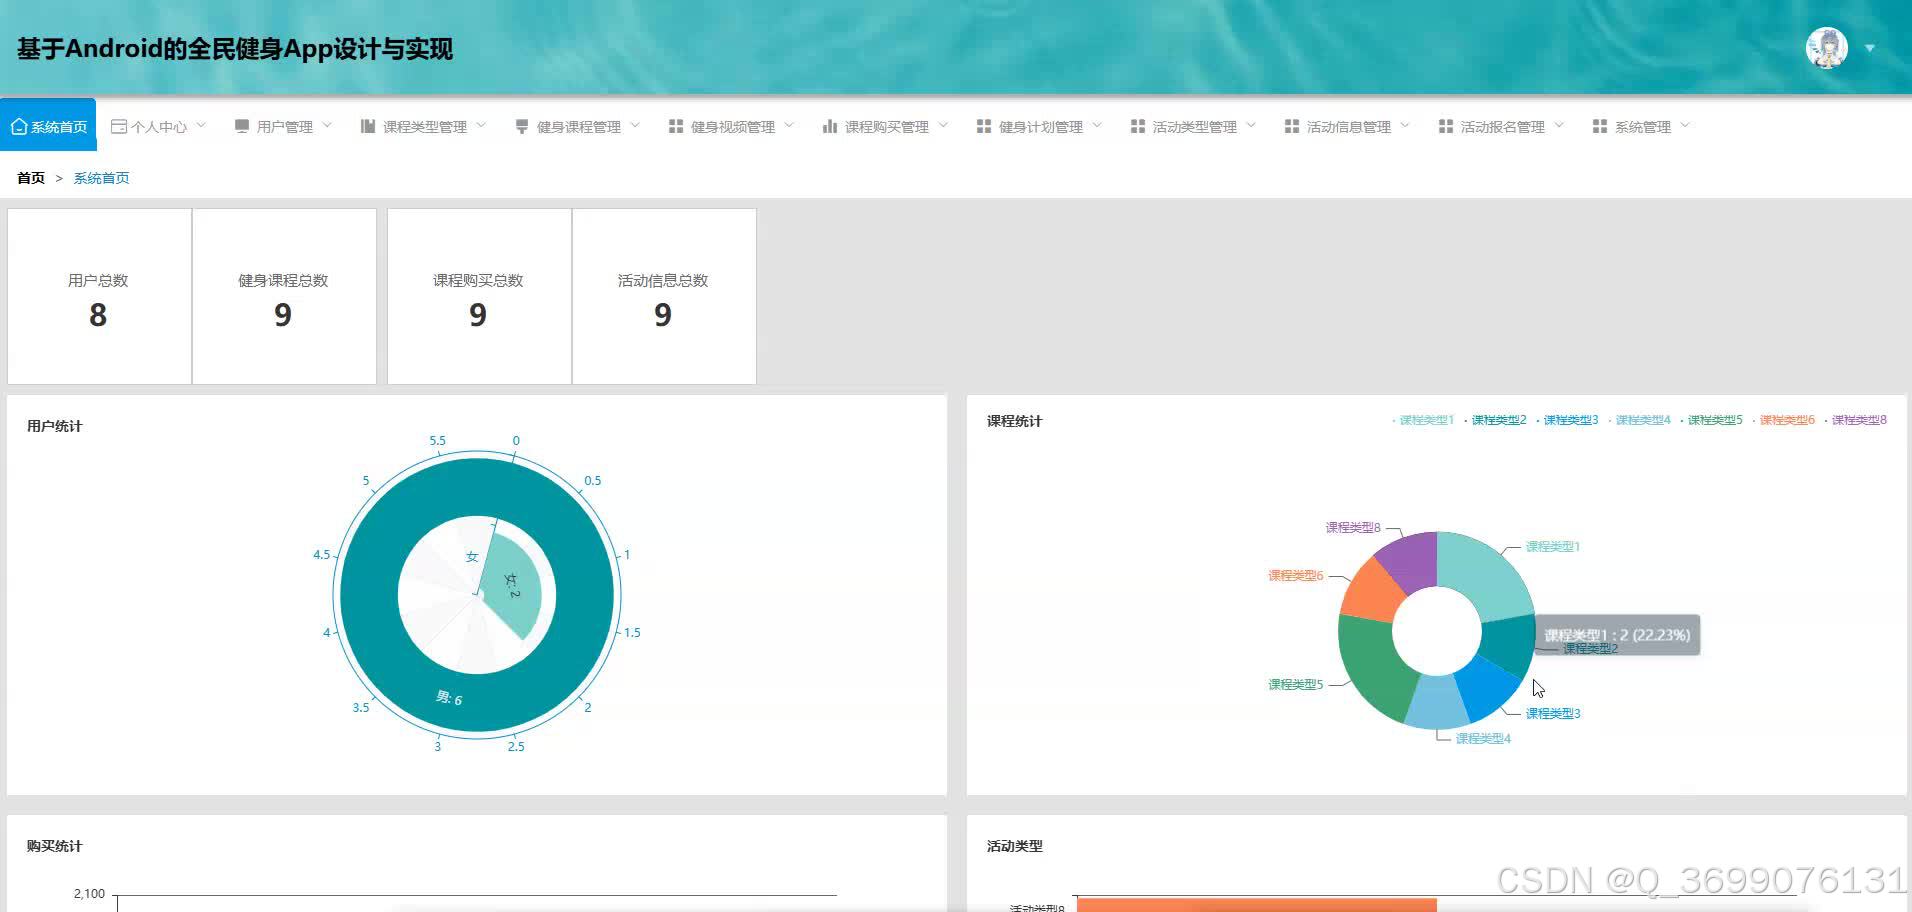Expand the 课程类型管理 chevron
The height and width of the screenshot is (912, 1912).
[481, 125]
